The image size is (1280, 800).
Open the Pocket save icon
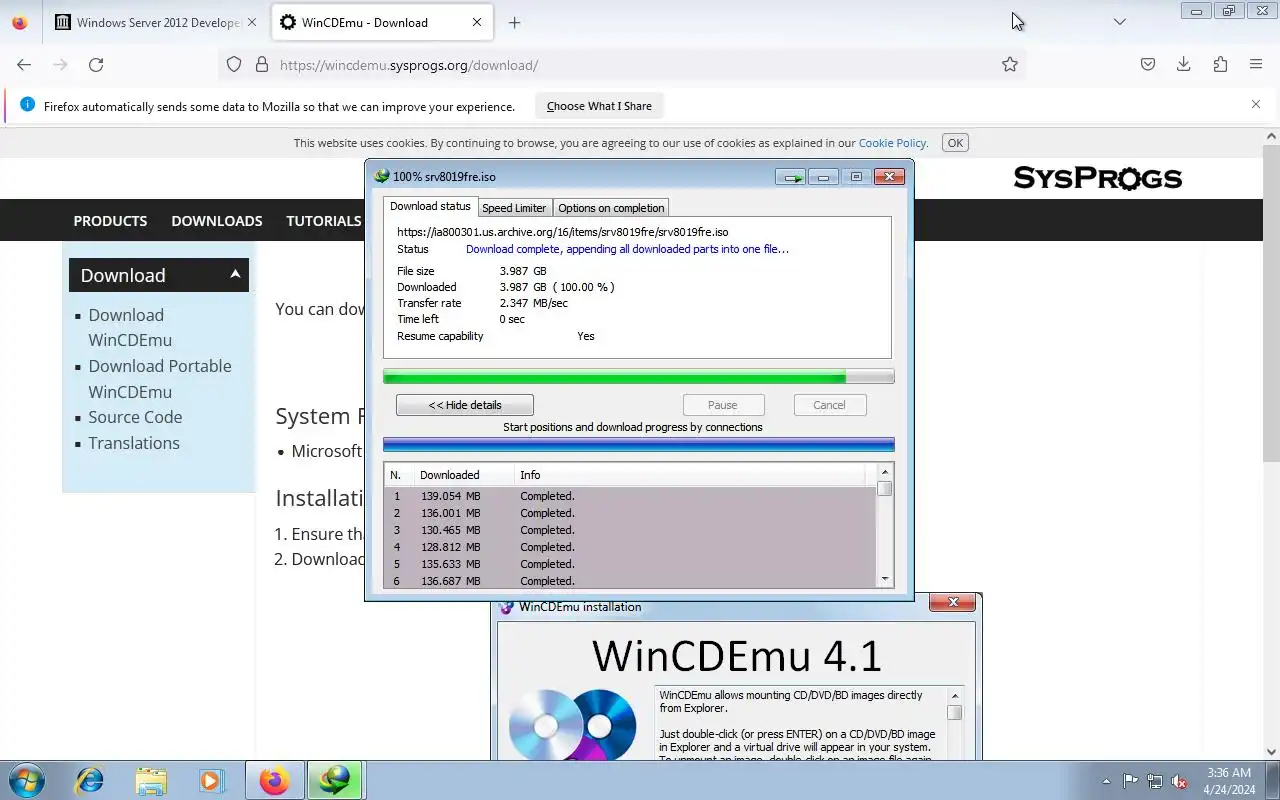pos(1148,64)
